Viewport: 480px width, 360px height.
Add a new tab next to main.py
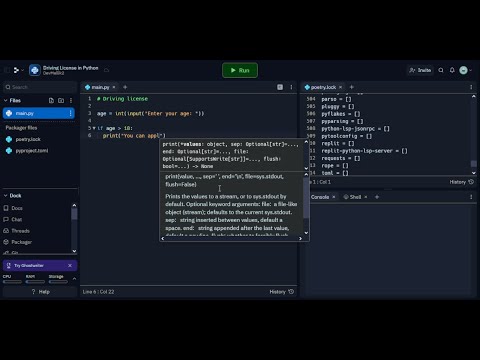[125, 87]
